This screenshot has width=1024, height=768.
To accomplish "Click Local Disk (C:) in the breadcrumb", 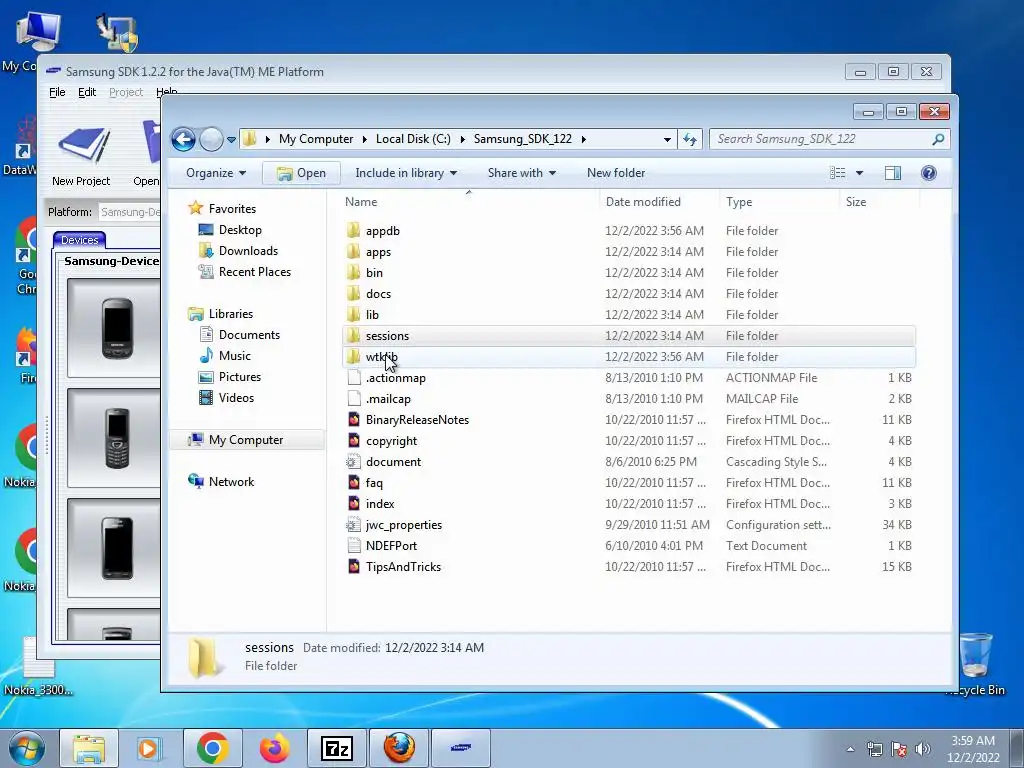I will pos(413,139).
